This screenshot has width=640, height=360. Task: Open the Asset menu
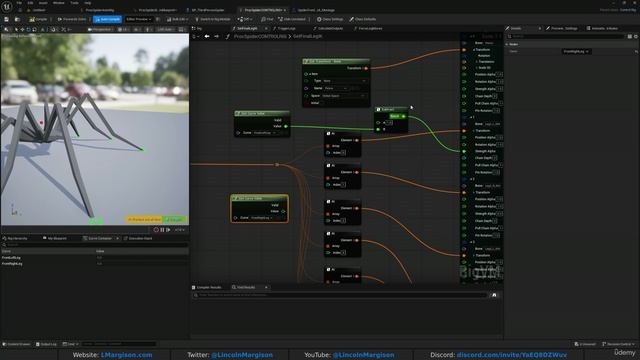[43, 3]
